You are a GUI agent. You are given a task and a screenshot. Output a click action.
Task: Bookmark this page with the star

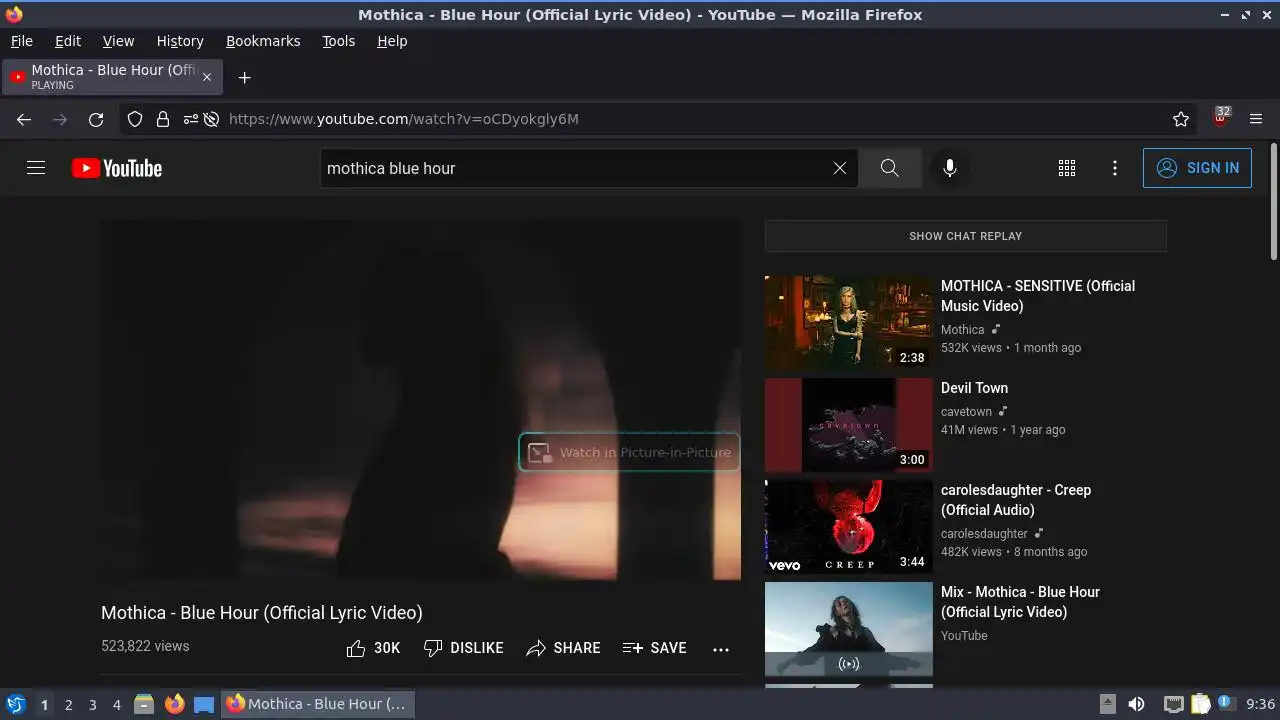coord(1181,119)
